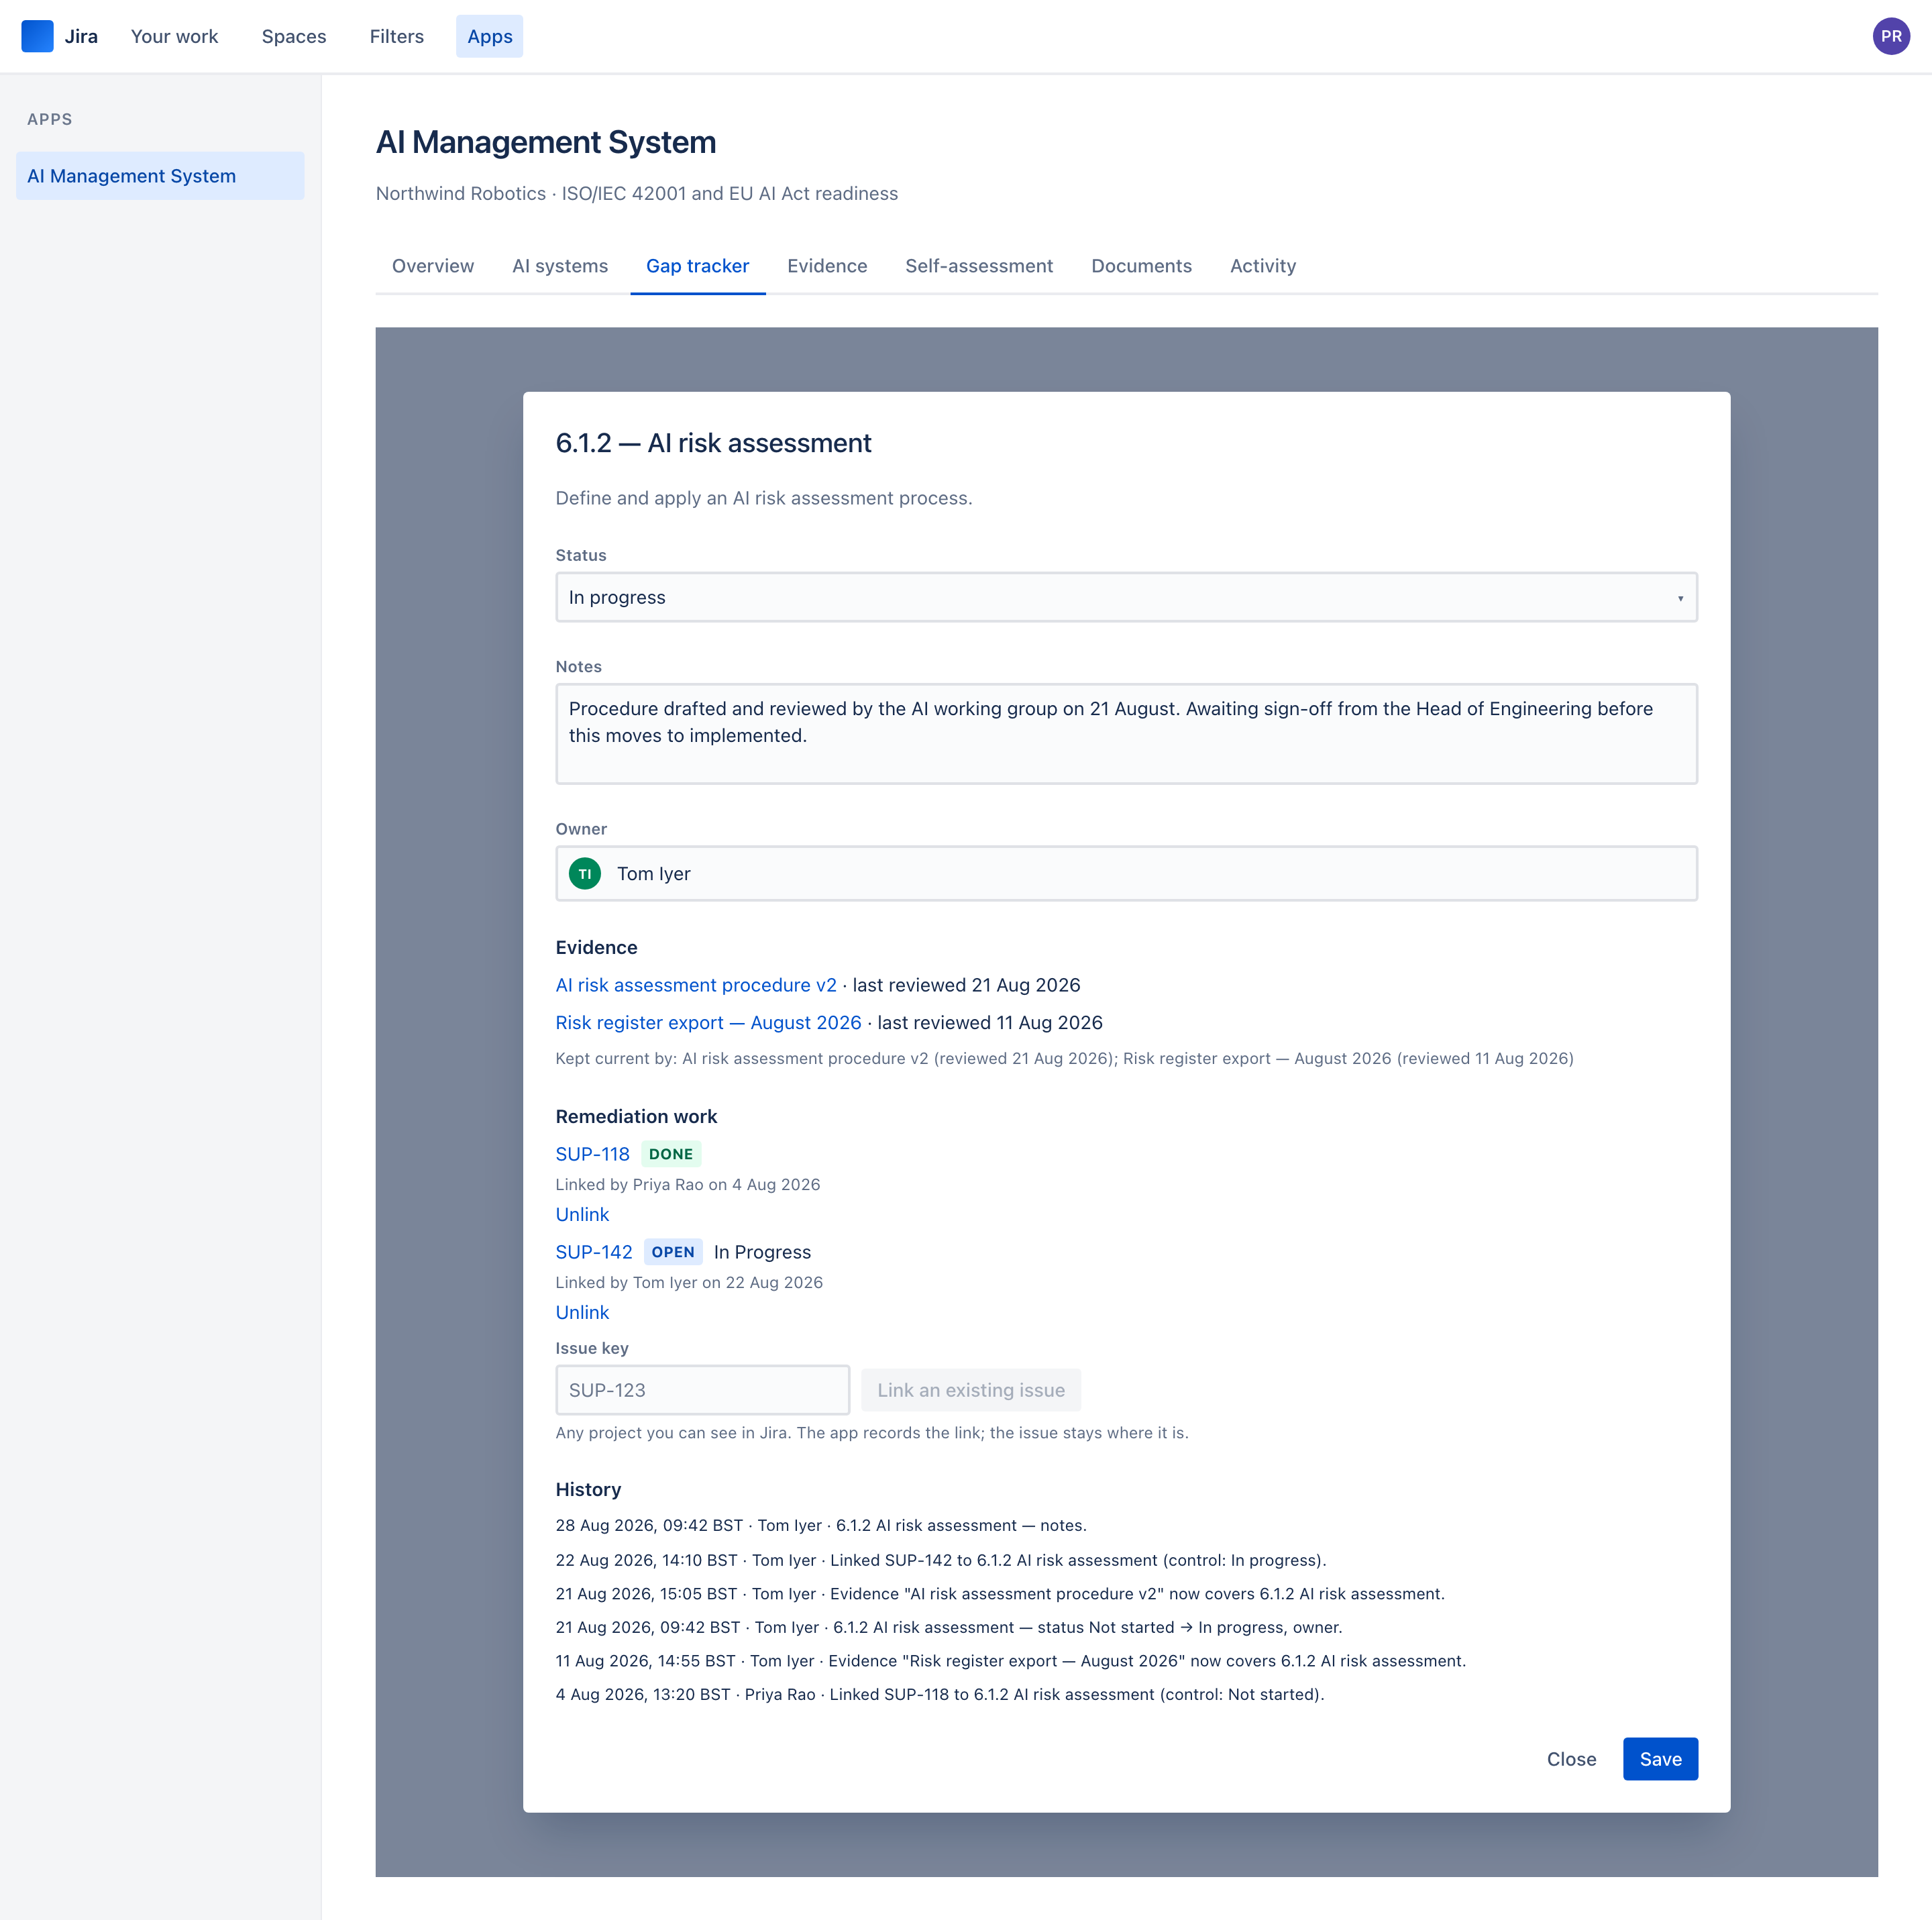Close the risk assessment dialog
This screenshot has width=1932, height=1920.
(1571, 1759)
